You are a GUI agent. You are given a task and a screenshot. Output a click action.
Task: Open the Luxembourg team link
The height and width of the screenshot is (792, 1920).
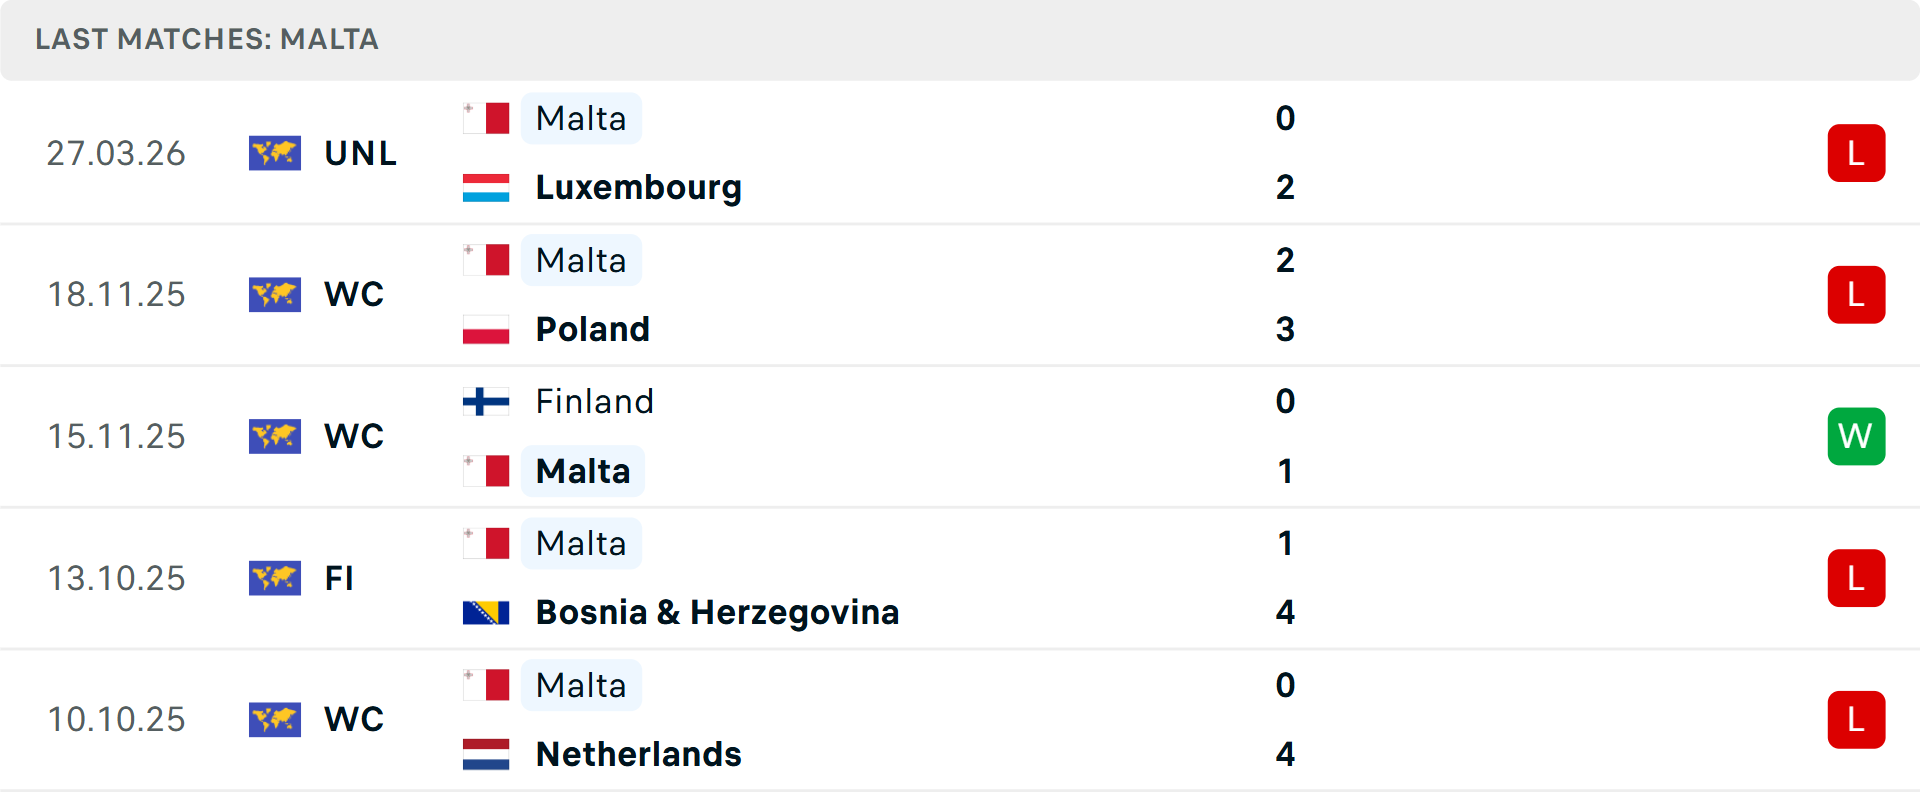tap(638, 188)
